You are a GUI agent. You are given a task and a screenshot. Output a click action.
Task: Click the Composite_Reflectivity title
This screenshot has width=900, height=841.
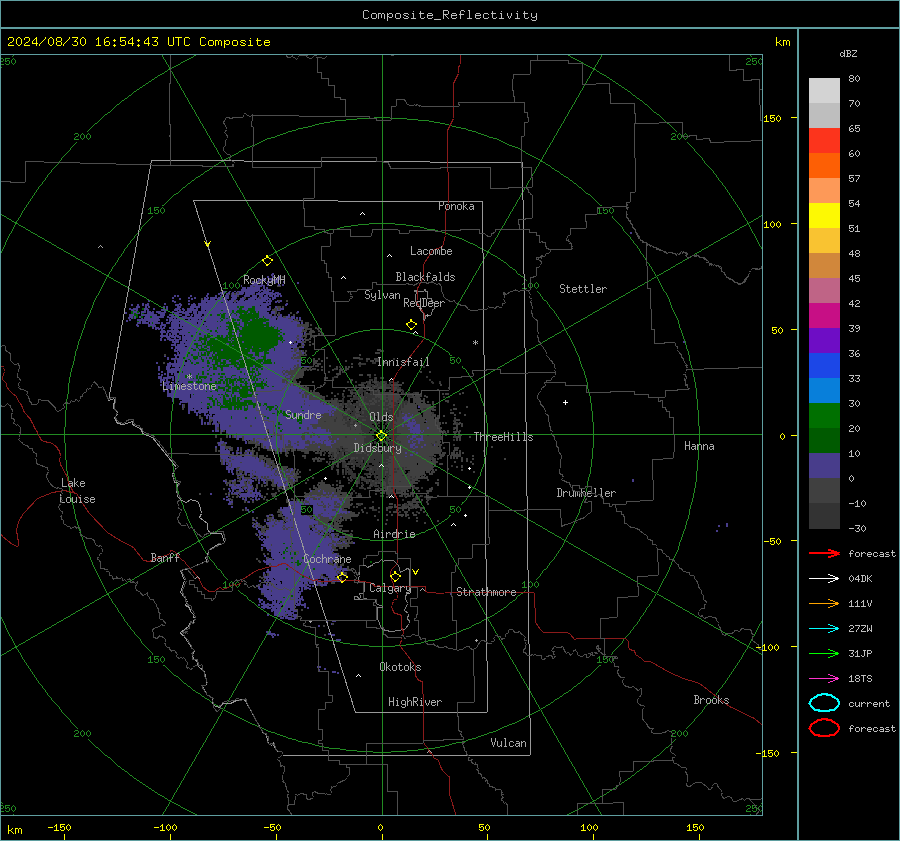[450, 15]
